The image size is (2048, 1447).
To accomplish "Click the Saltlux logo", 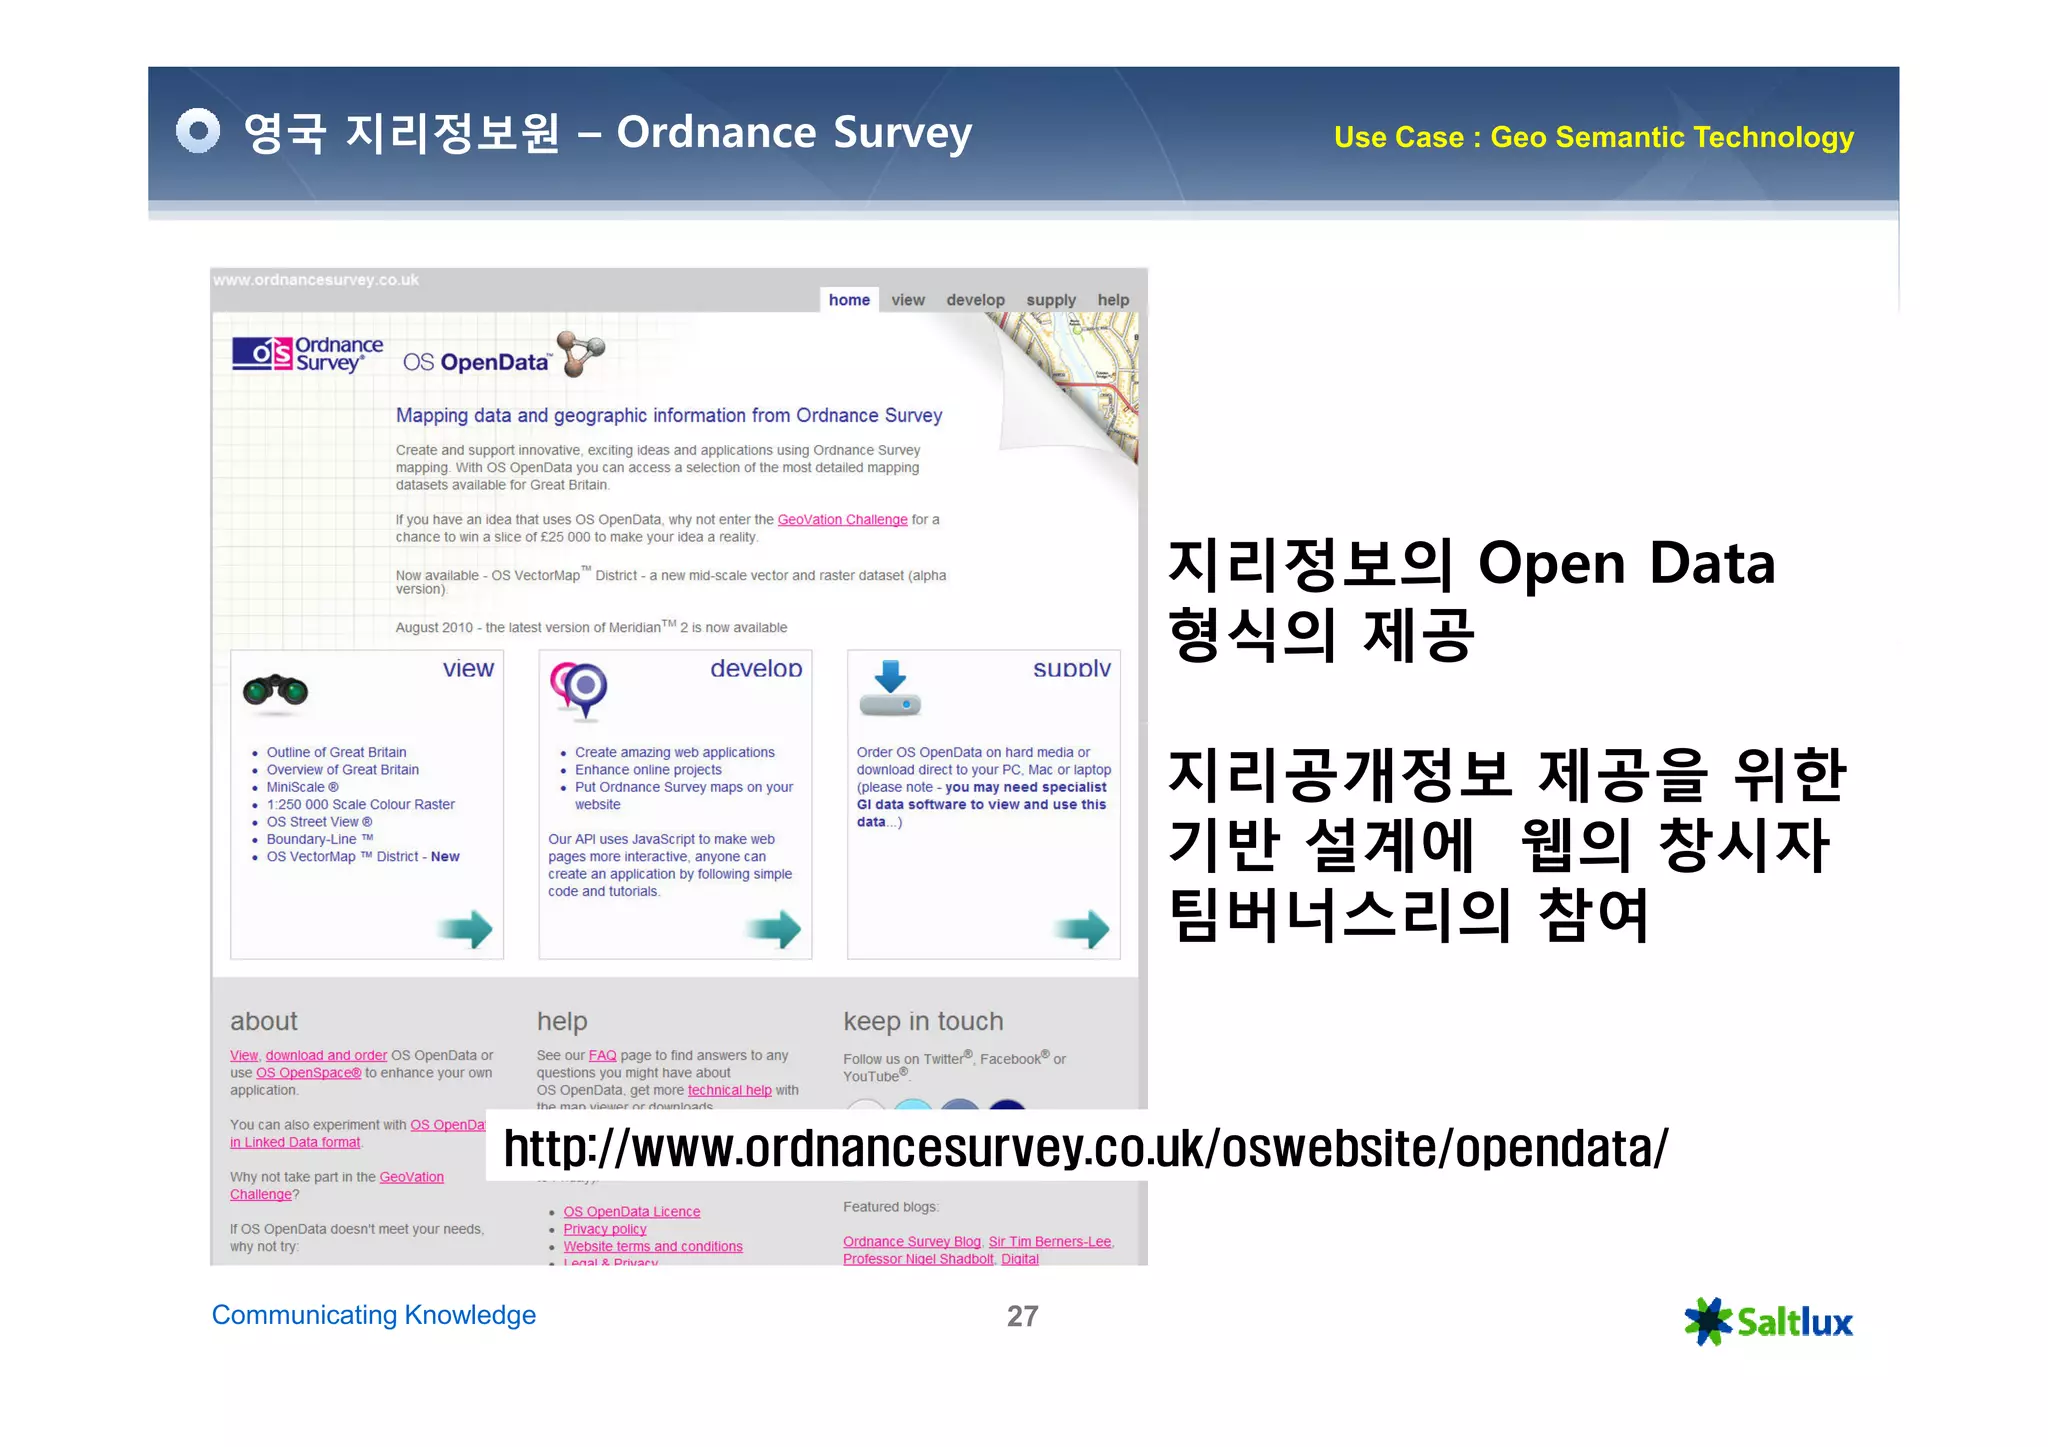I will coord(1769,1322).
